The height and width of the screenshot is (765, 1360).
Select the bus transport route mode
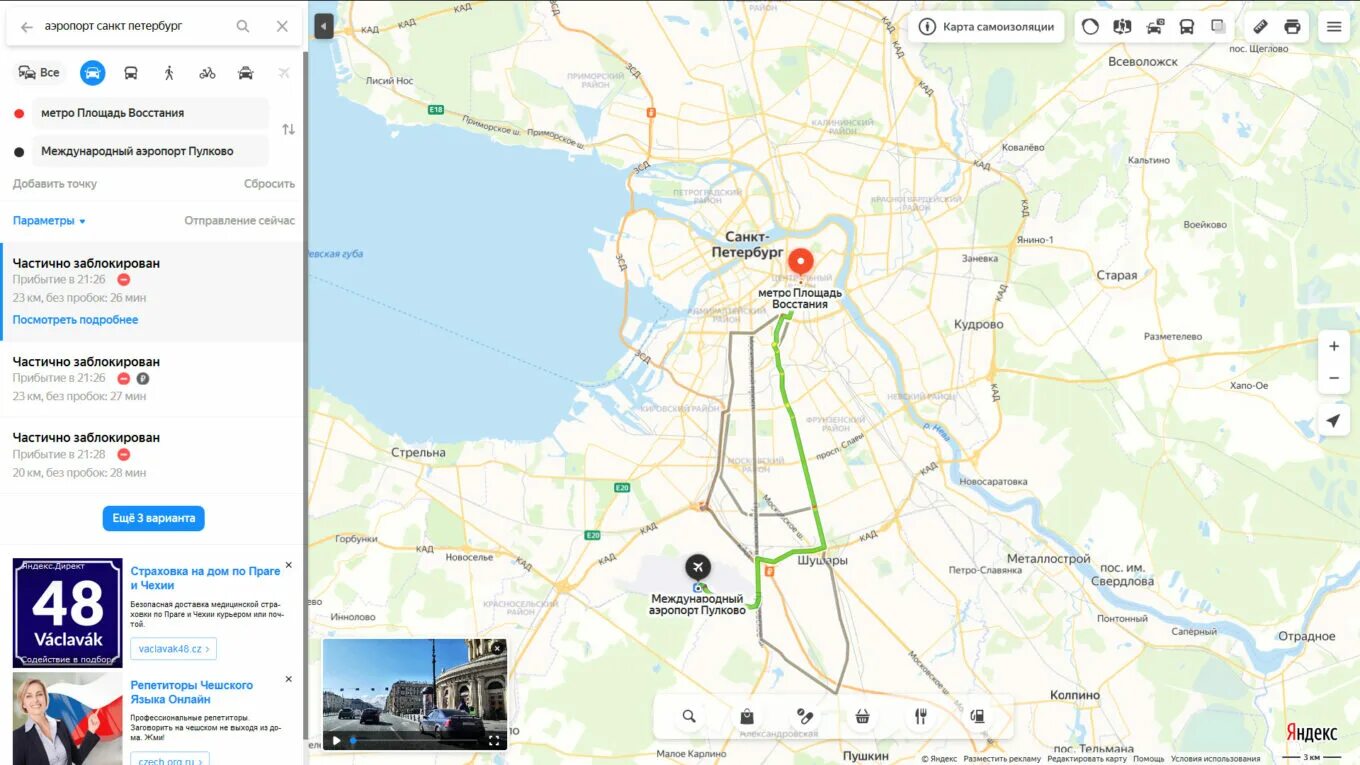click(131, 73)
